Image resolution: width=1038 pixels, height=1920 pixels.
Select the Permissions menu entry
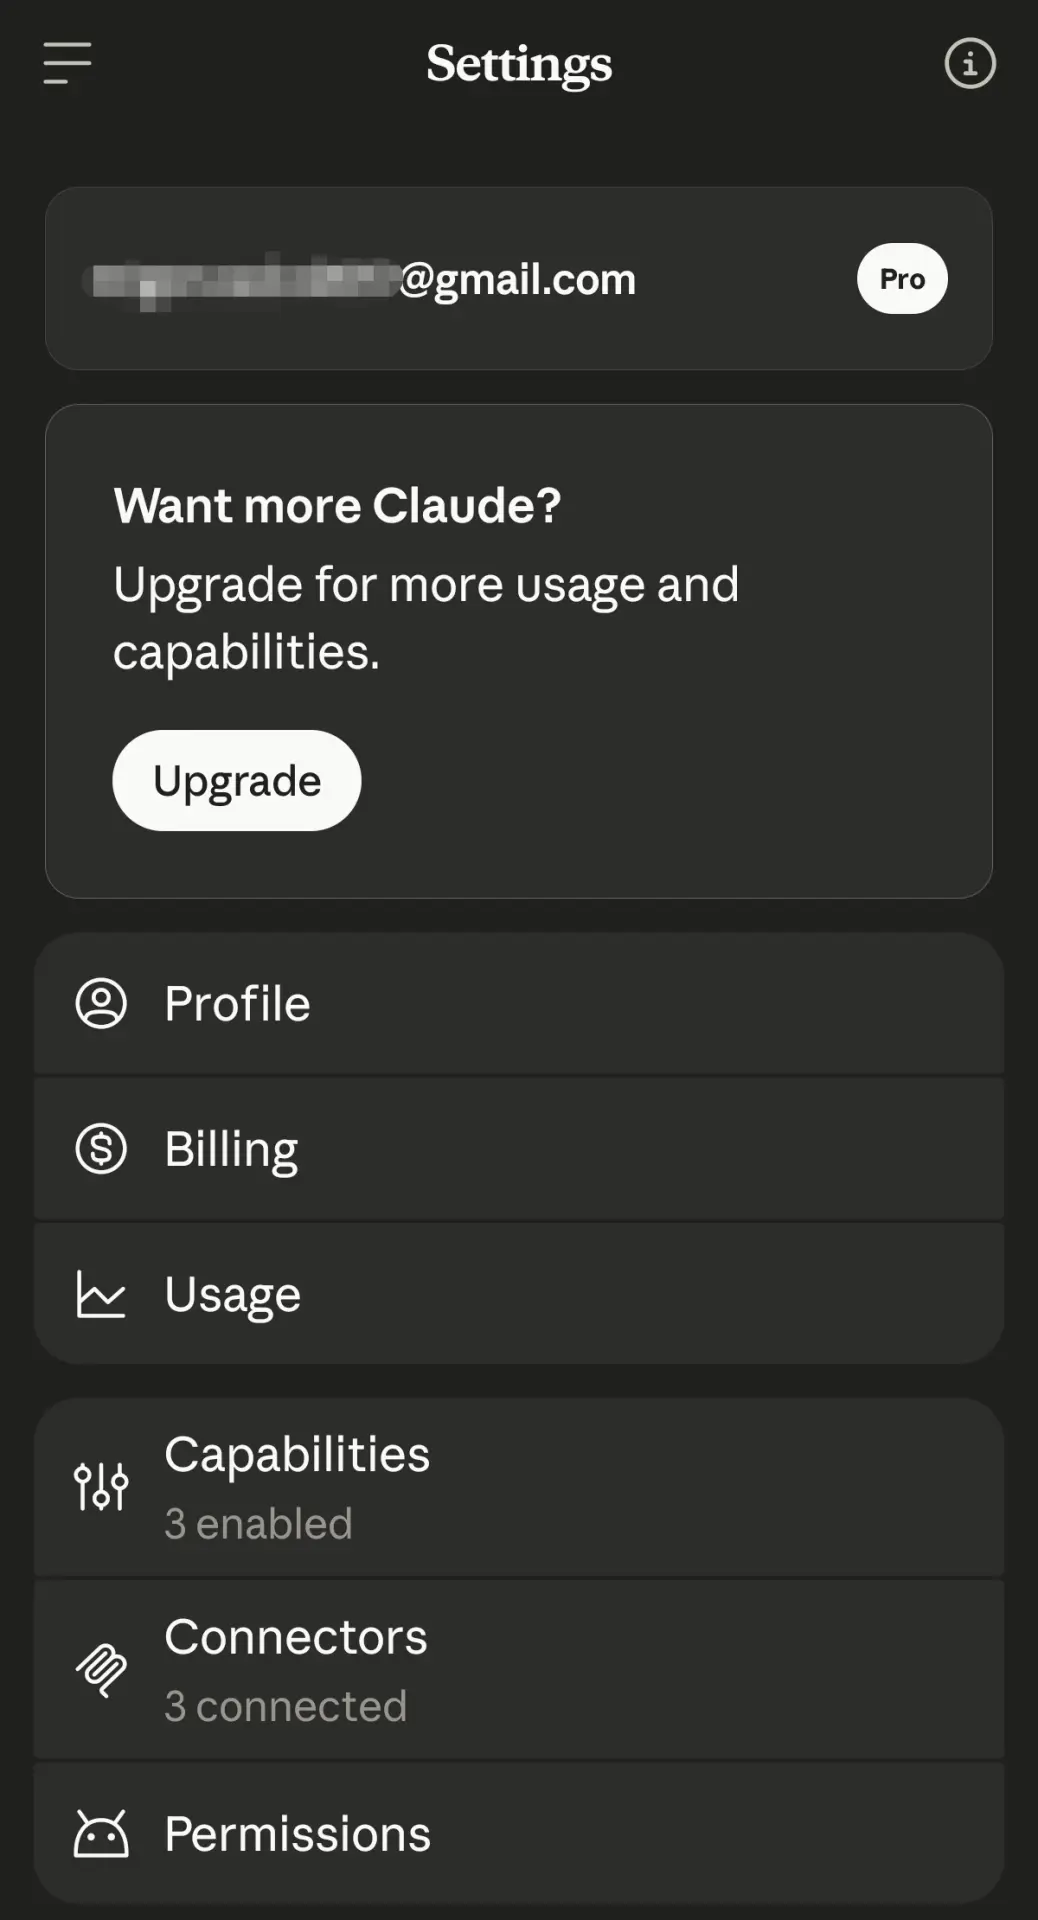(519, 1833)
